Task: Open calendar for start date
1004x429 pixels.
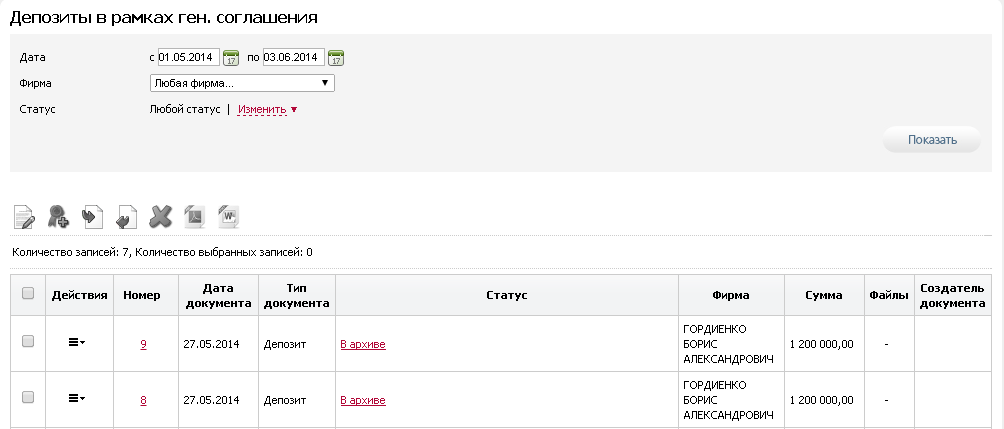Action: coord(231,58)
